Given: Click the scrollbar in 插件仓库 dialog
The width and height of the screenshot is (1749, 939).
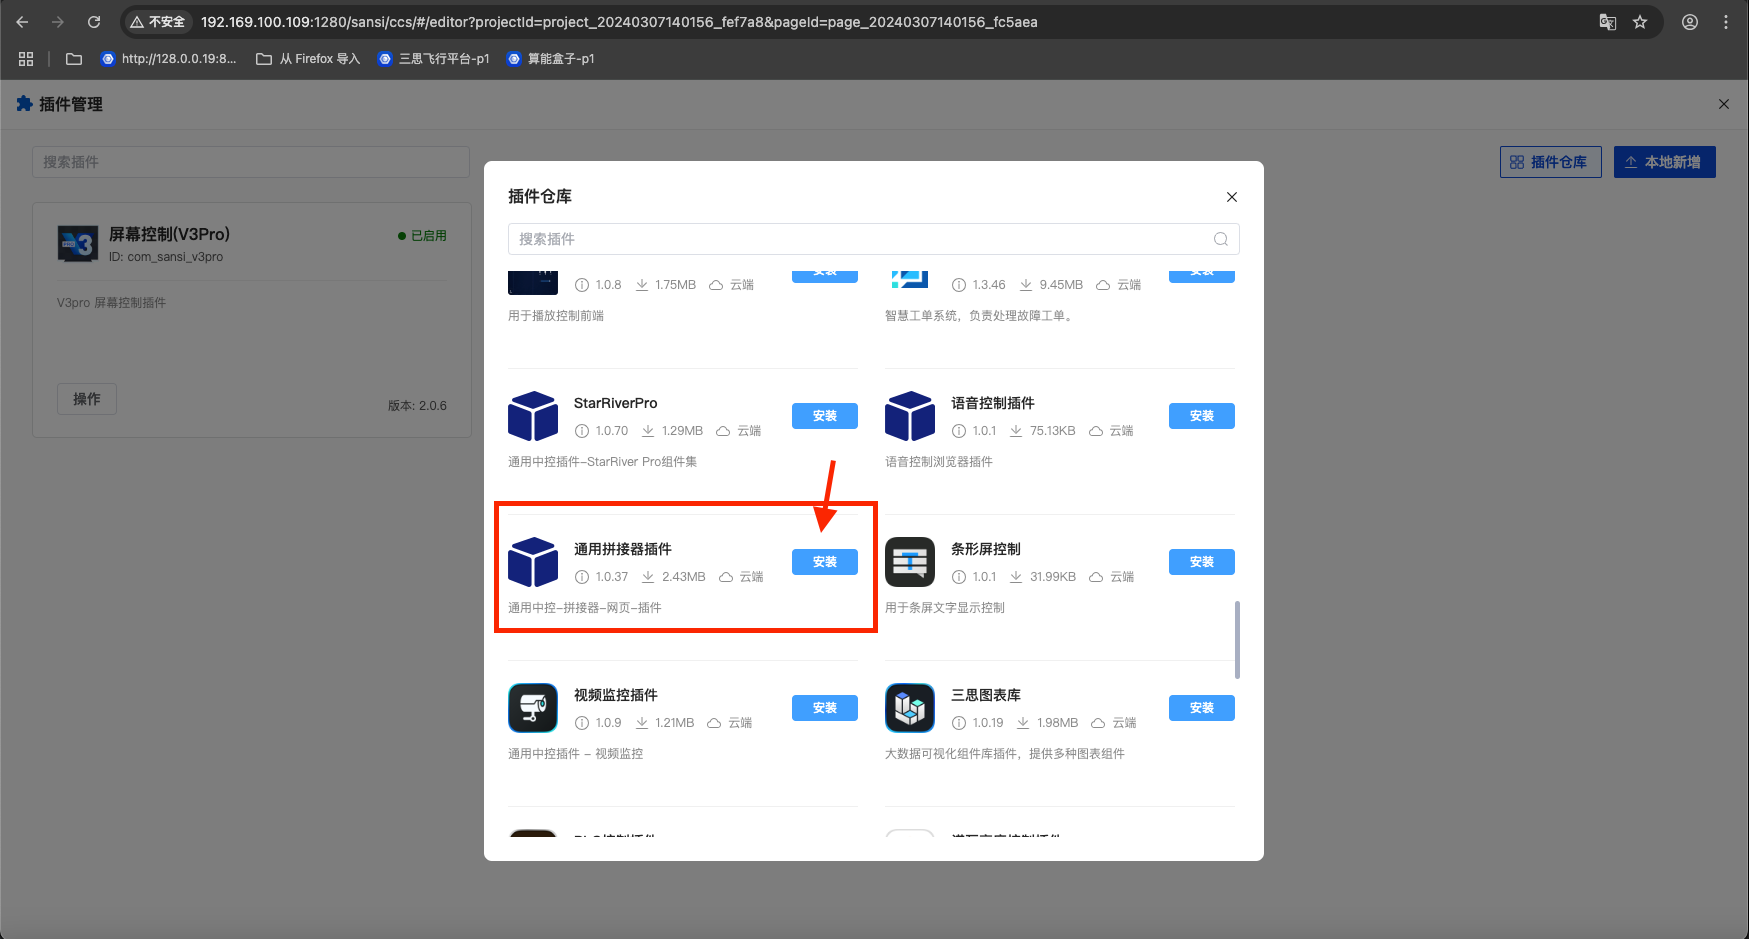Looking at the screenshot, I should (1237, 640).
